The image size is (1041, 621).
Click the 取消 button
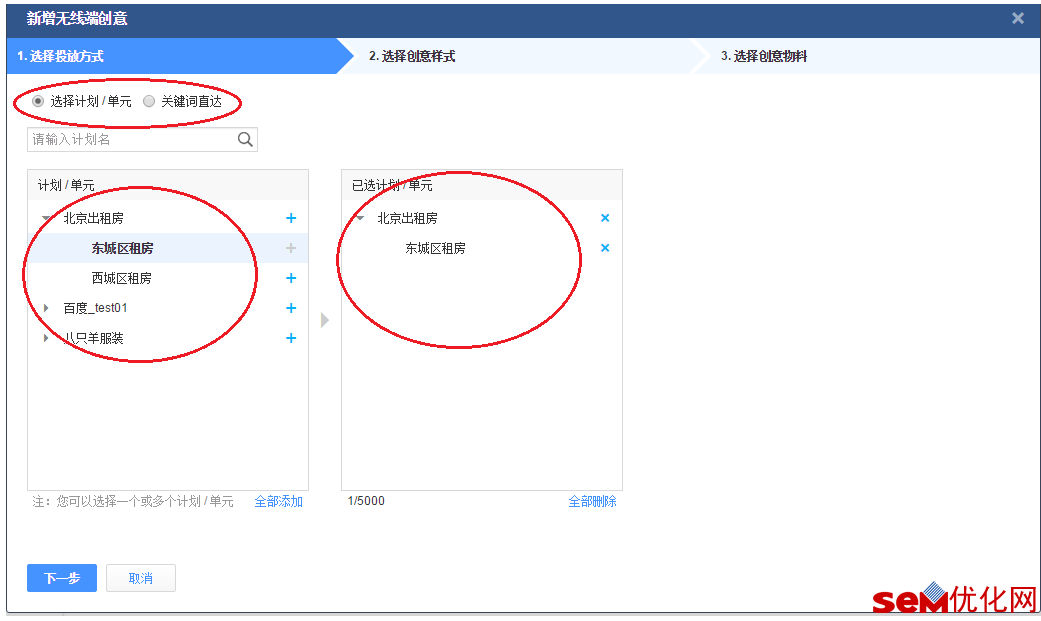(141, 578)
